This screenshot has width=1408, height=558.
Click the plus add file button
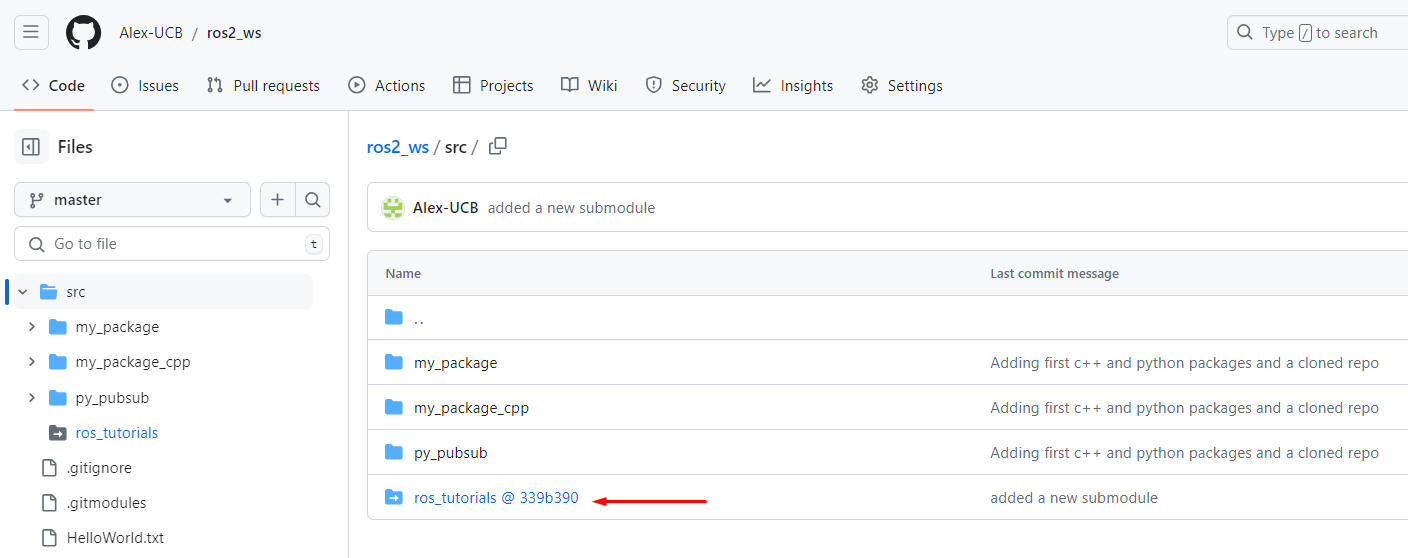[x=277, y=200]
